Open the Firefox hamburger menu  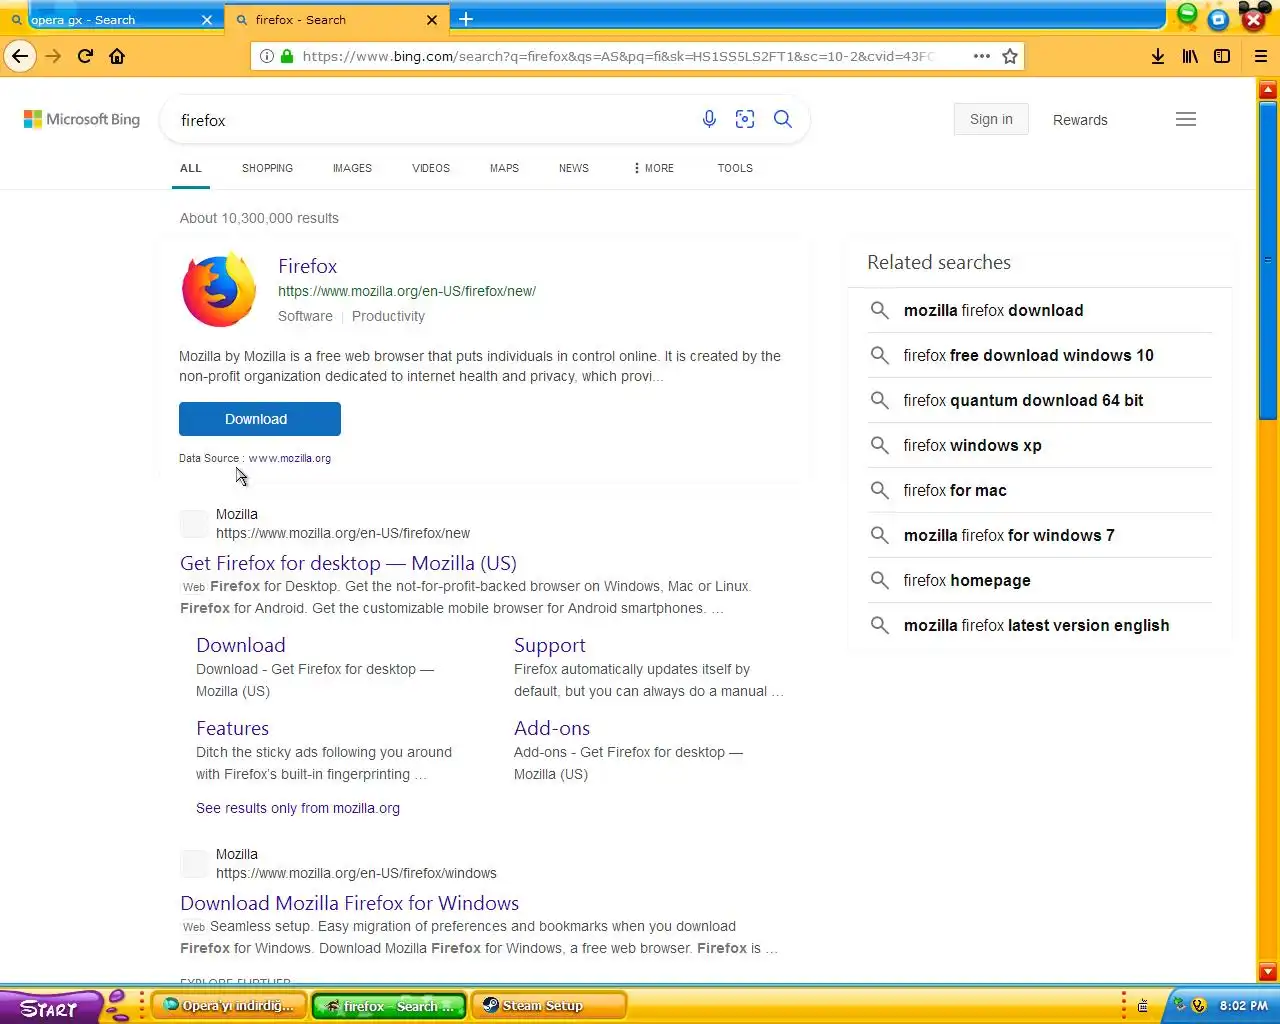click(1261, 56)
